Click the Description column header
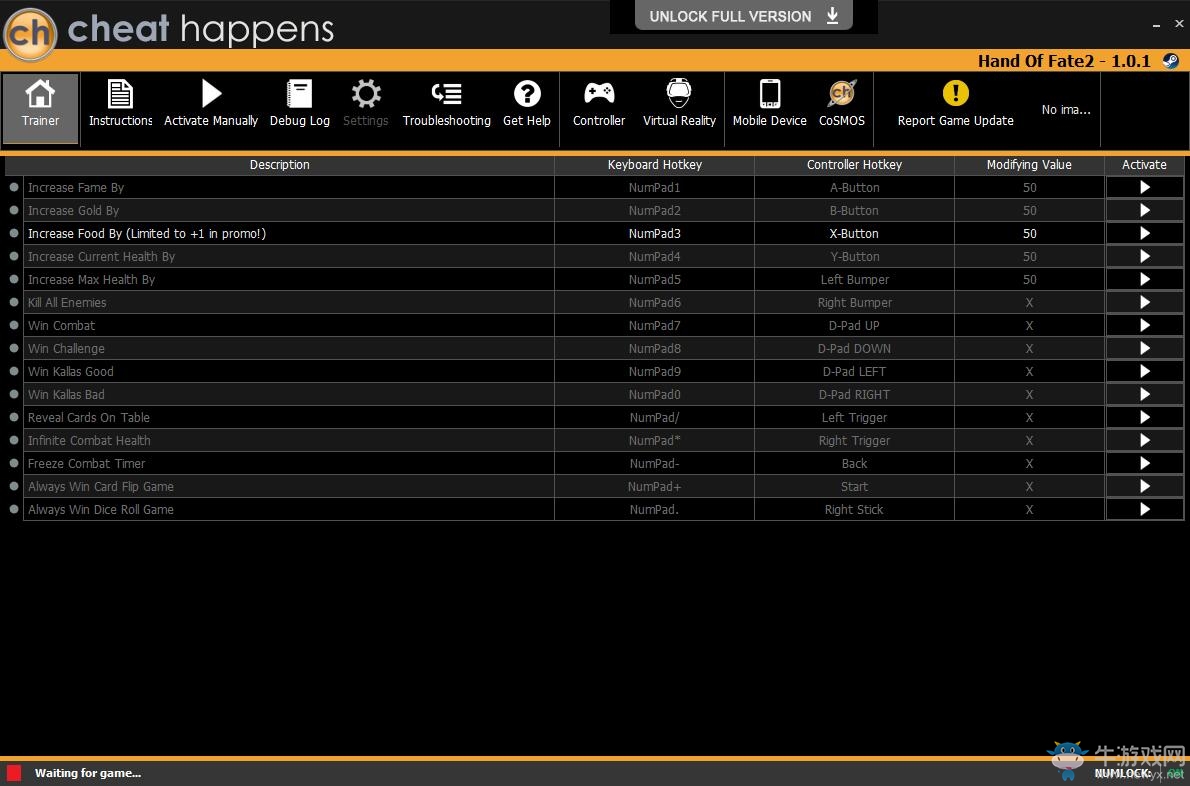 [279, 165]
